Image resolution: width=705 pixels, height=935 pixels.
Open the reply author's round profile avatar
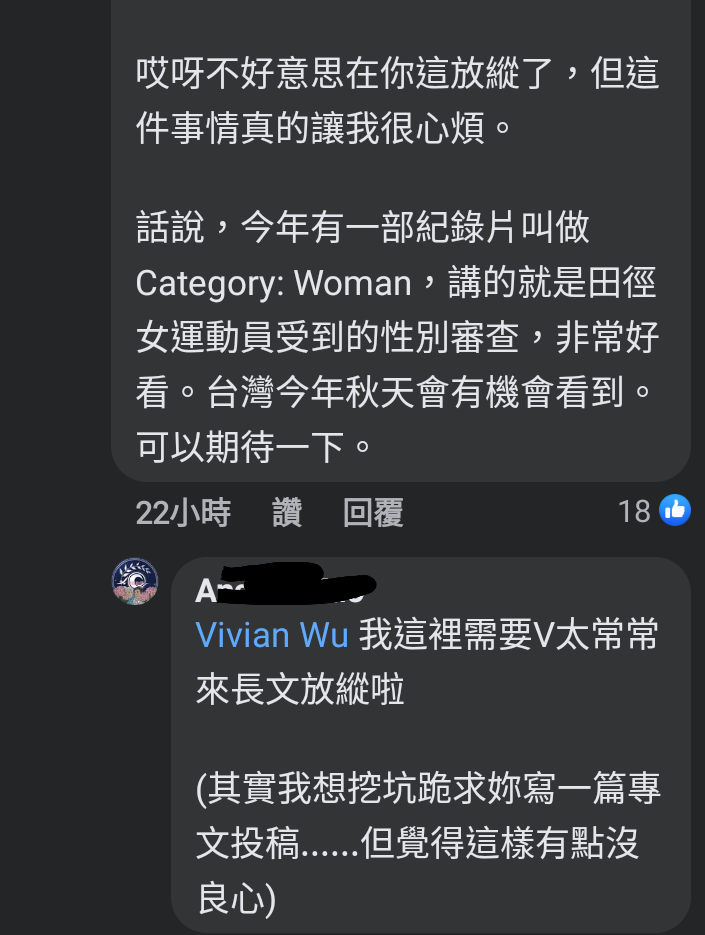pos(135,581)
